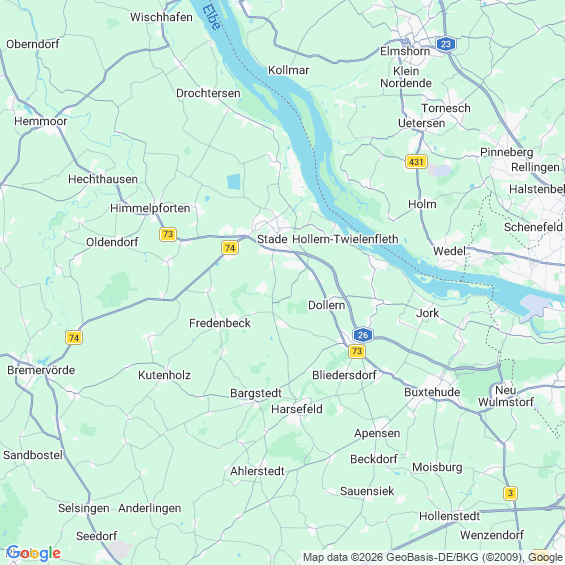Viewport: 565px width, 565px height.
Task: Click the 431 road shield near Uetersen
Action: pyautogui.click(x=416, y=162)
